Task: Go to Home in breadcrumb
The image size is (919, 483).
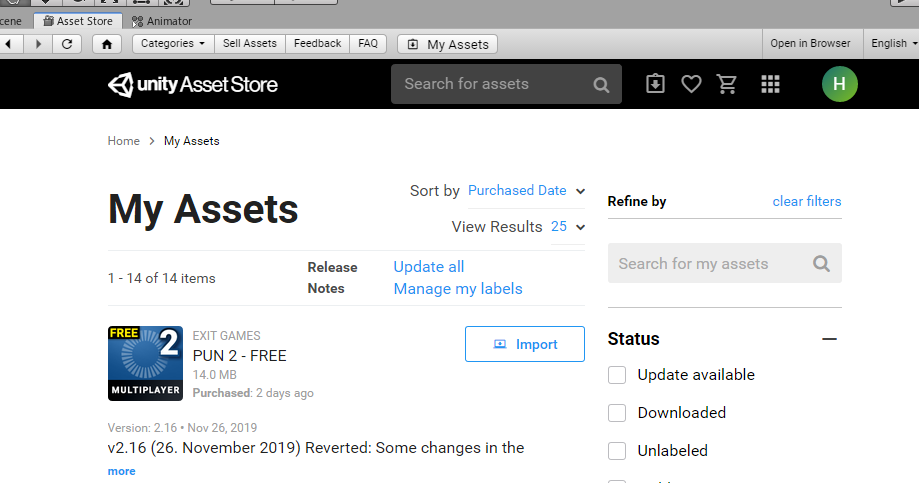Action: (x=123, y=141)
